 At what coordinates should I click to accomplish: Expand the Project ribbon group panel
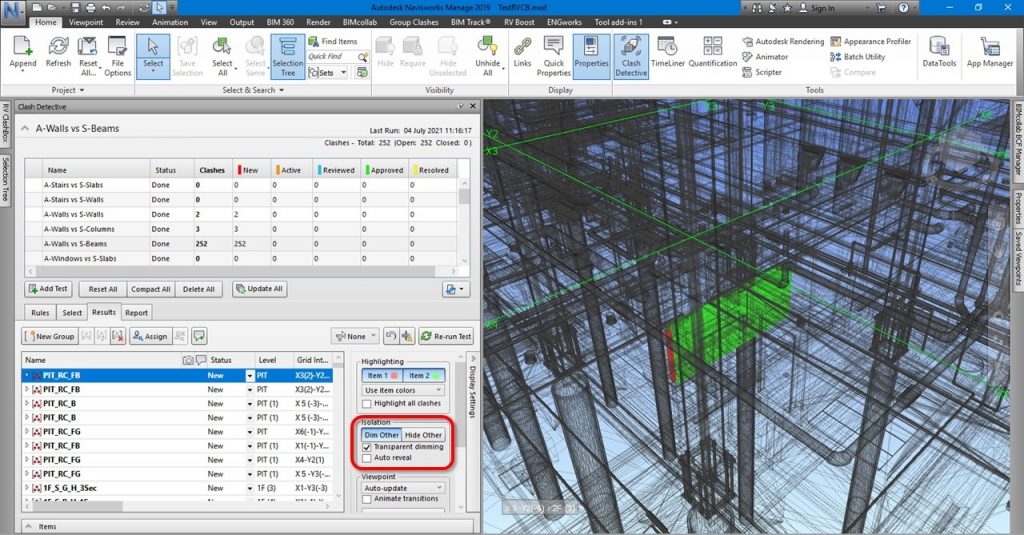(x=68, y=90)
